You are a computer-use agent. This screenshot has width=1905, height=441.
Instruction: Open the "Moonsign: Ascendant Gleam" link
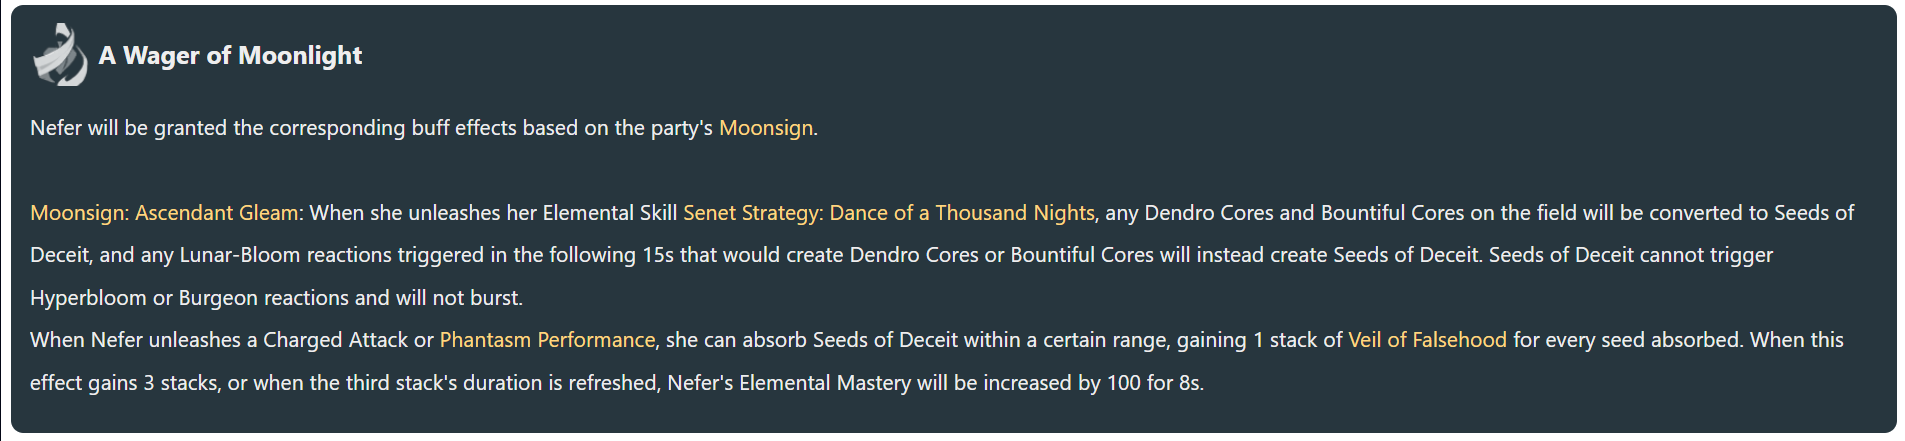165,213
